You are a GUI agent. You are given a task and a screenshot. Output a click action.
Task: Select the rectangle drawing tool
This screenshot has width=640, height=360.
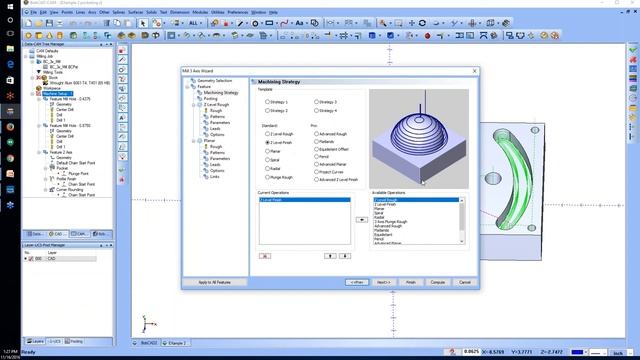coord(269,23)
